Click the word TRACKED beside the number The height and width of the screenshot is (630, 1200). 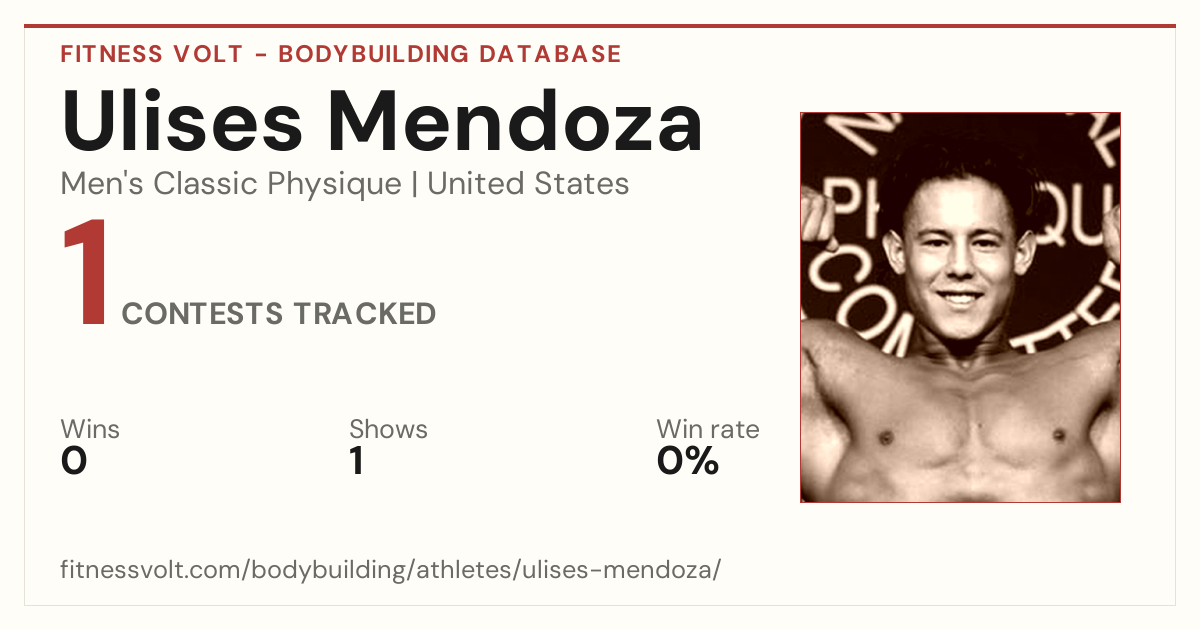364,314
